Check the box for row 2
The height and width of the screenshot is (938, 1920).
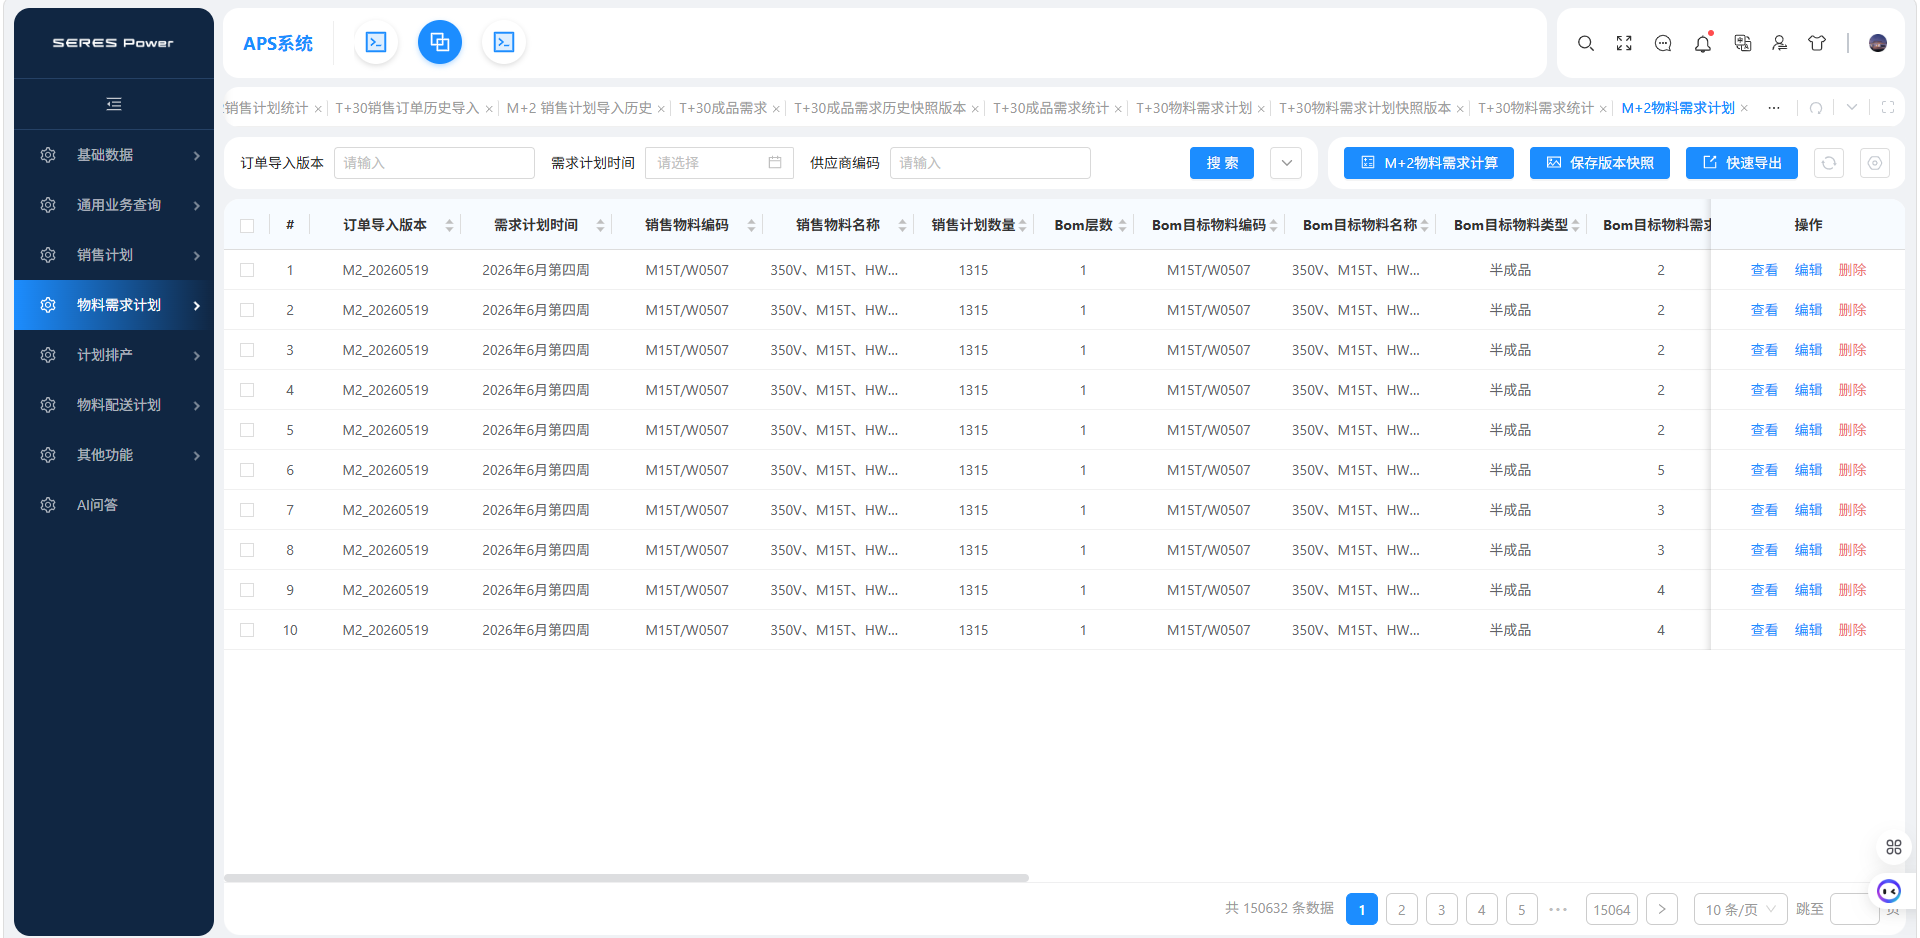(247, 310)
